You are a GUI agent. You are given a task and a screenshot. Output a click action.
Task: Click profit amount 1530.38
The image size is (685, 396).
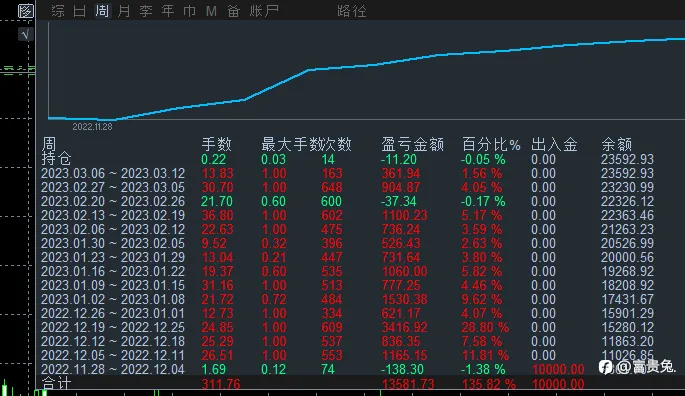405,299
